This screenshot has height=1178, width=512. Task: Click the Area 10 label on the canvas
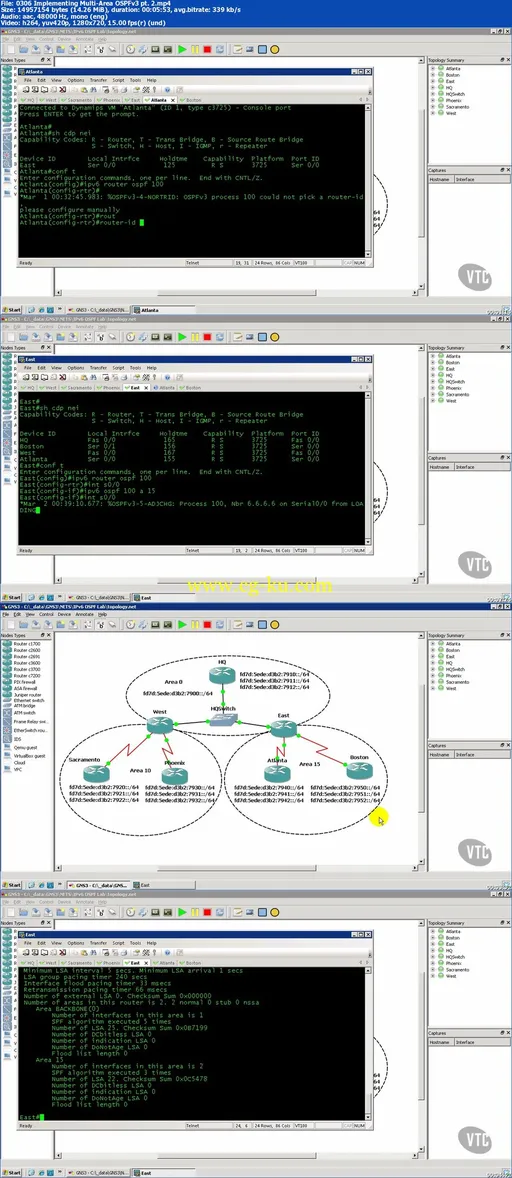[x=140, y=770]
